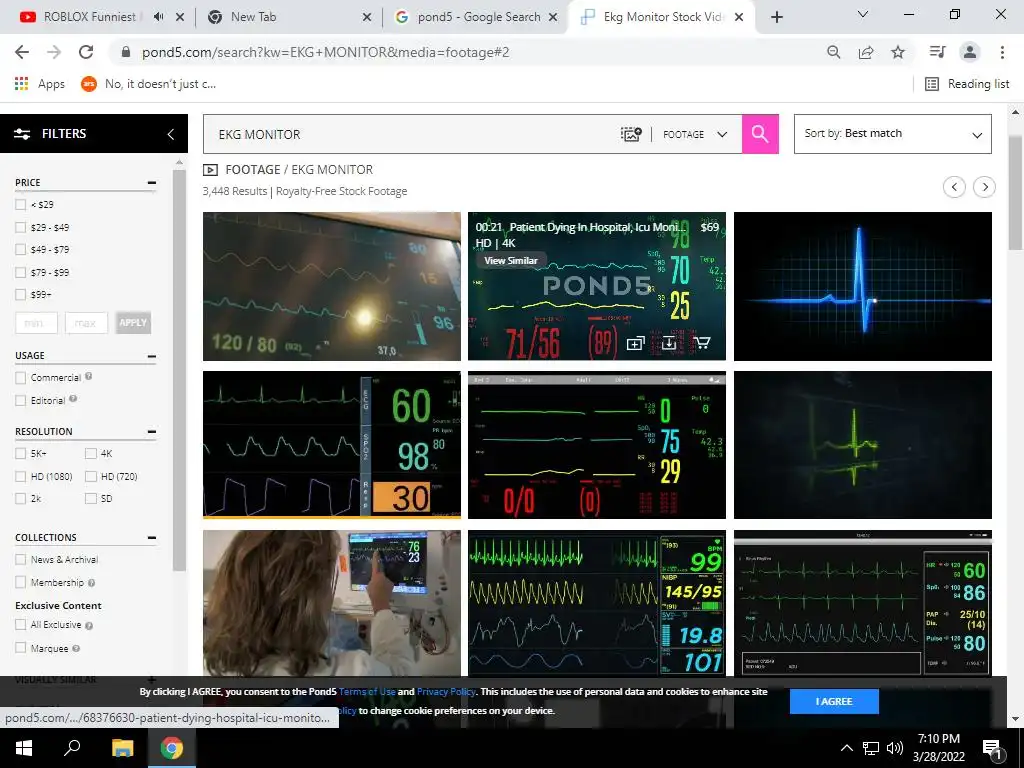Image resolution: width=1024 pixels, height=768 pixels.
Task: Click the Editorial usage help icon
Action: (72, 399)
